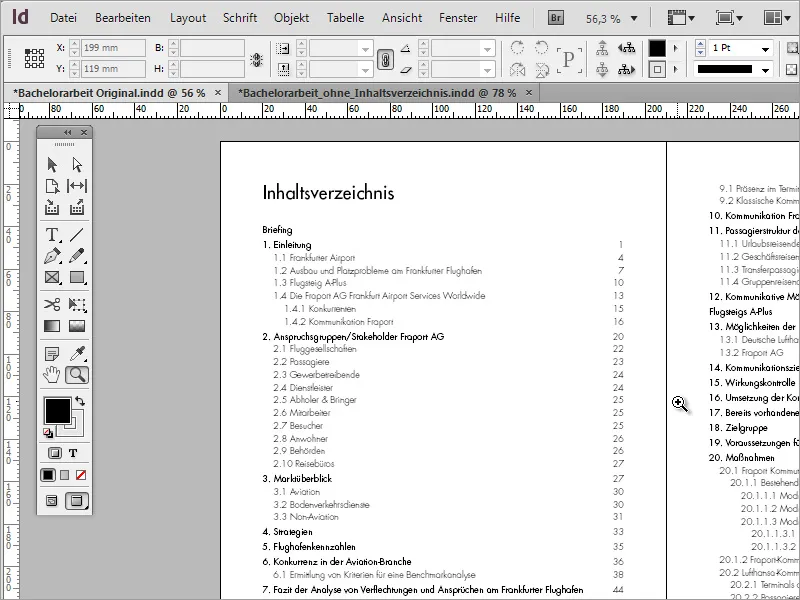Image resolution: width=800 pixels, height=600 pixels.
Task: Close the Bachelorarbeit Original.indd tab
Action: coord(218,93)
